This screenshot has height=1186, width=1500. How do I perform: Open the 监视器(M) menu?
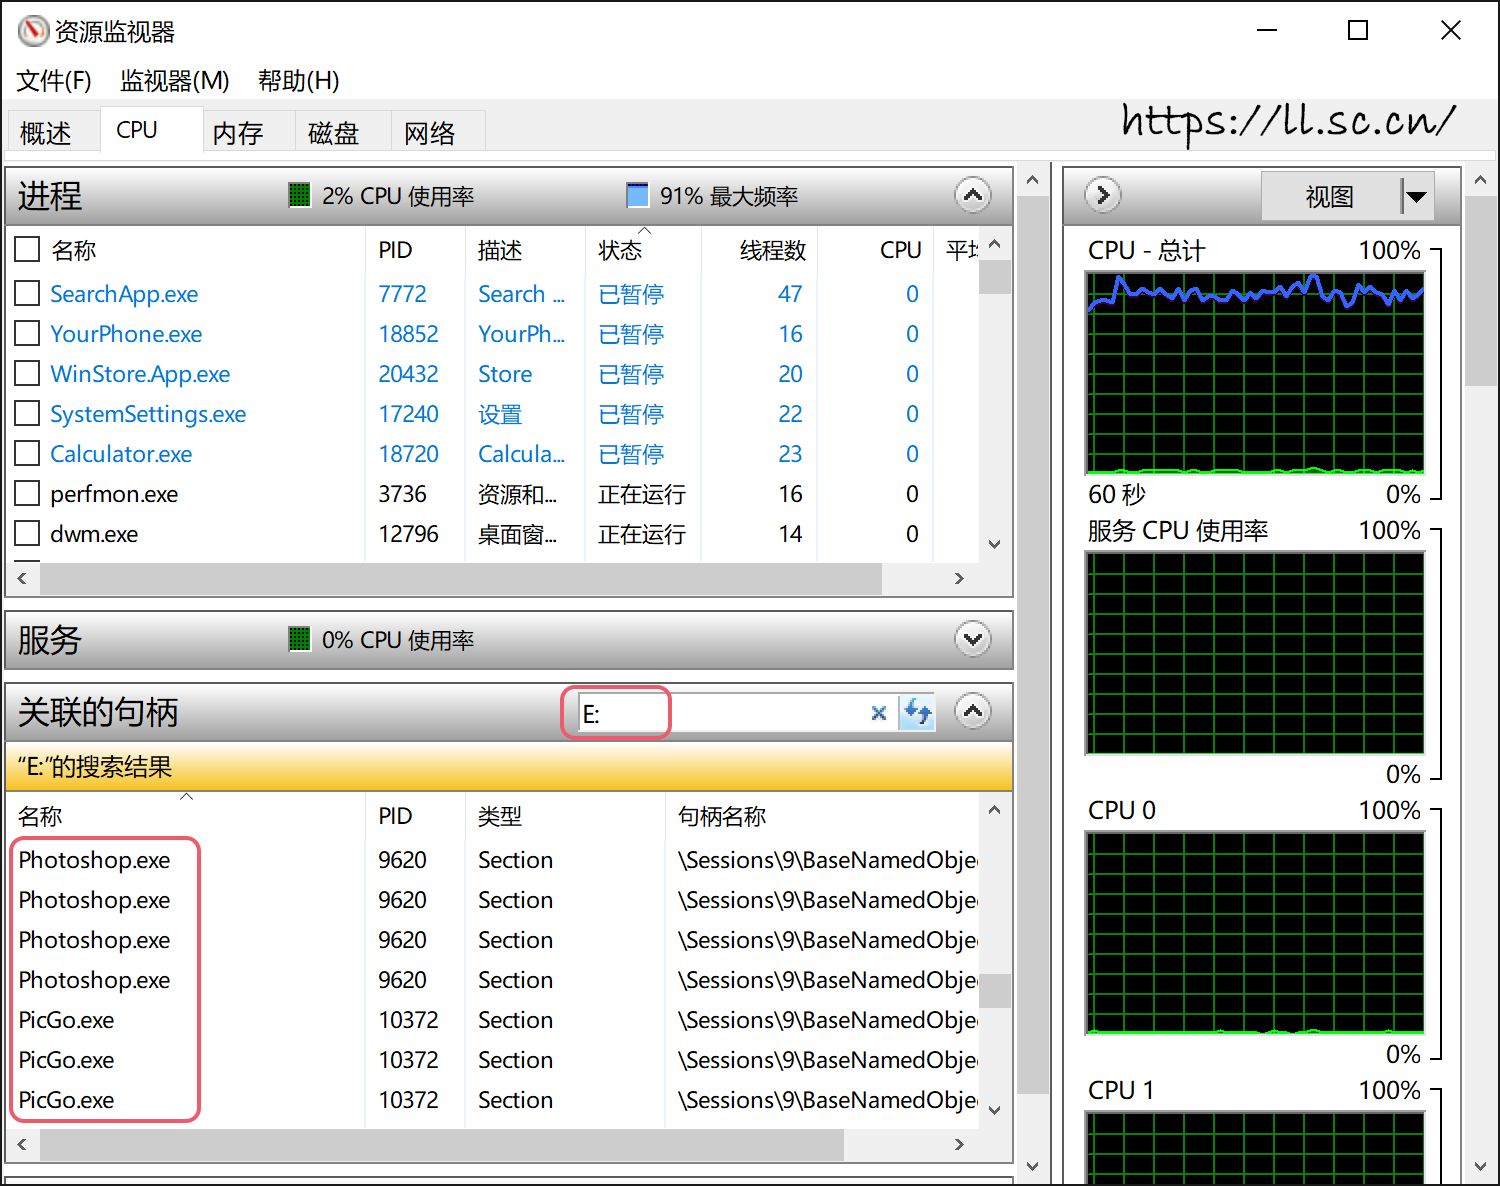pos(174,81)
